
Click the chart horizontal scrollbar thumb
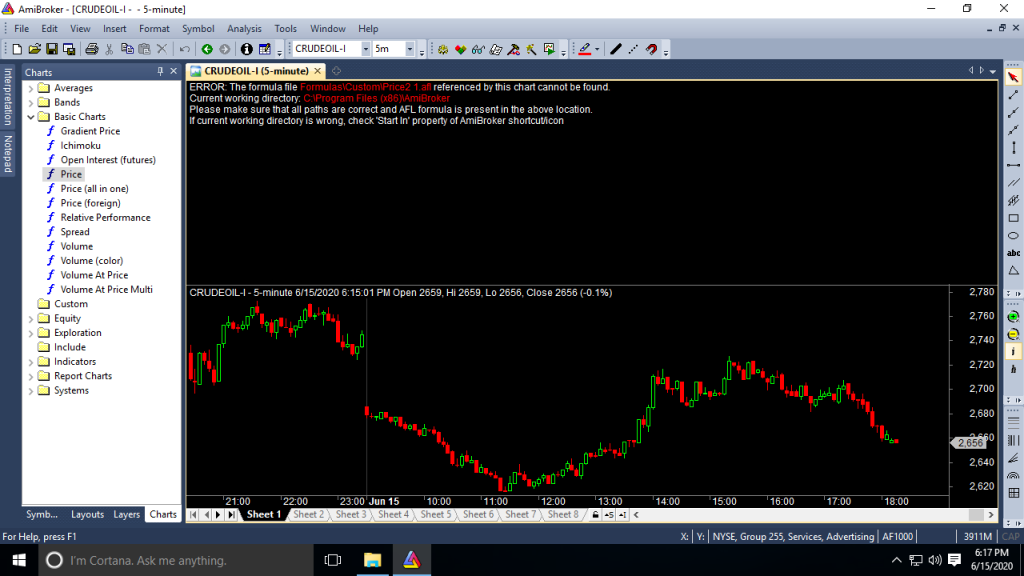click(x=976, y=515)
